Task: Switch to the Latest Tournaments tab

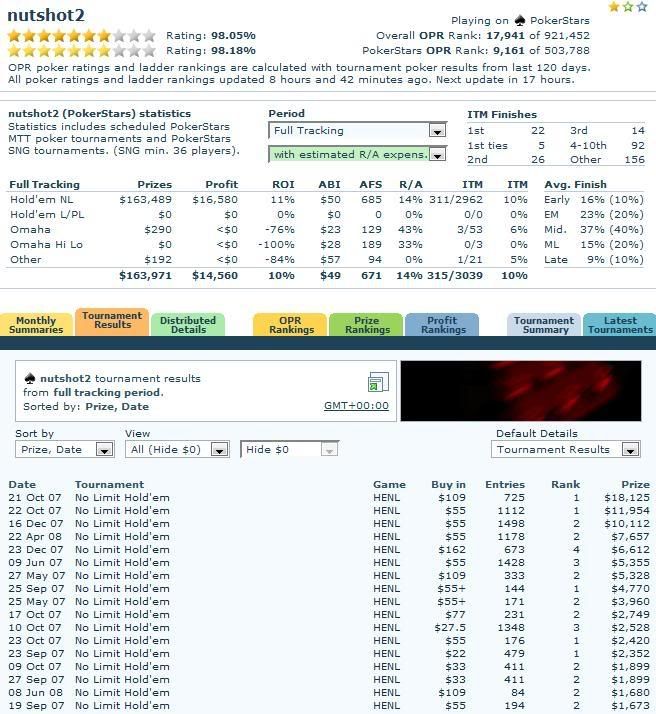Action: pos(620,325)
